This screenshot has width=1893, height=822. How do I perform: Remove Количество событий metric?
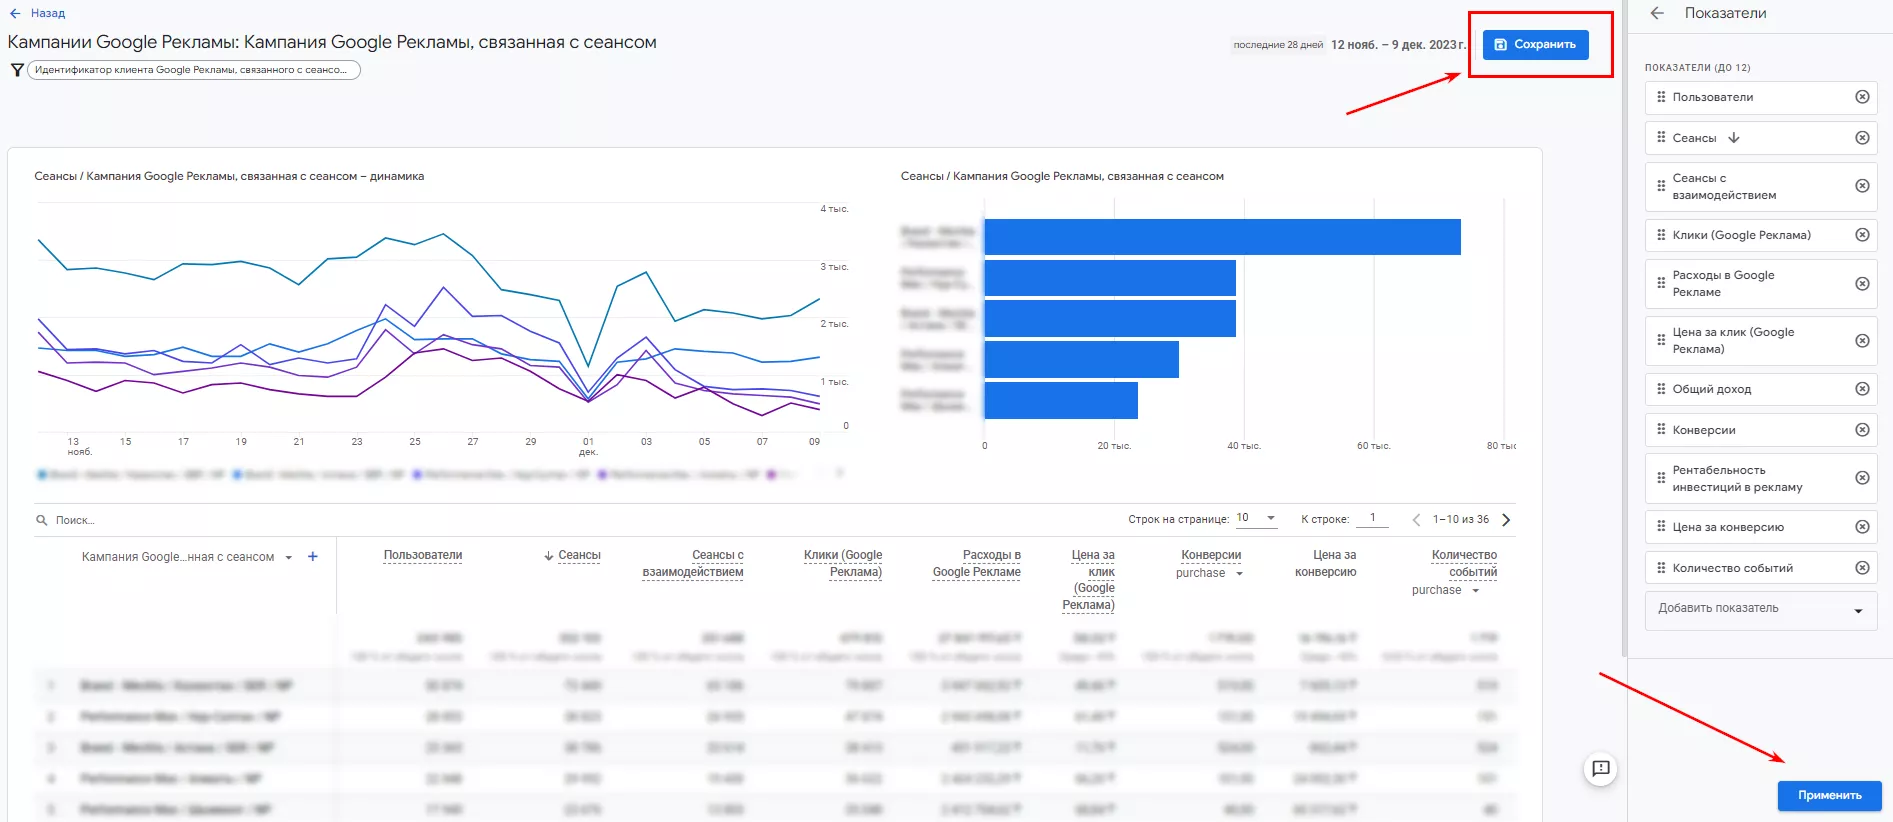pos(1862,568)
